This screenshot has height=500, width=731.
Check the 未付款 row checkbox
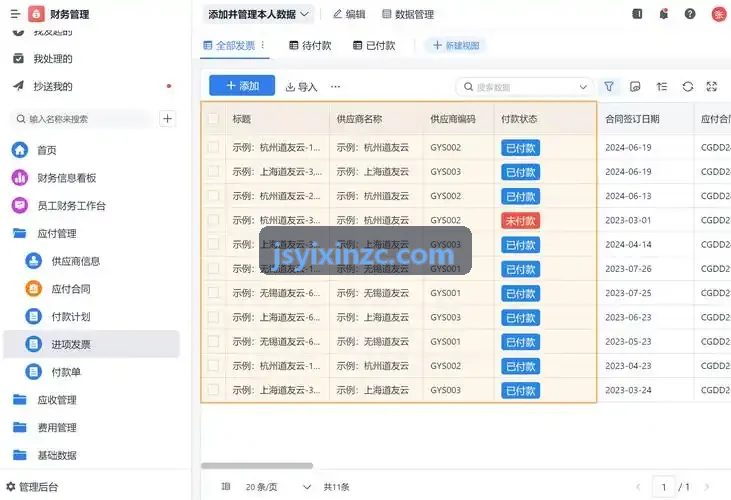(213, 220)
